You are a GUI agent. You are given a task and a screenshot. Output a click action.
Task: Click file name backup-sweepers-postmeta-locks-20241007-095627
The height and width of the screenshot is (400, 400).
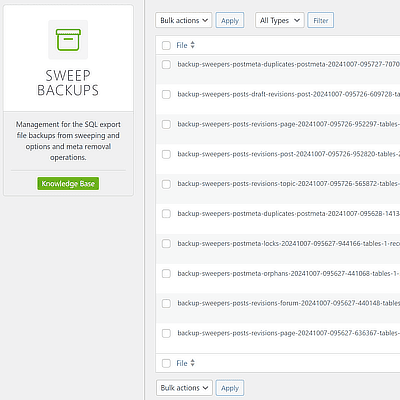[x=289, y=243]
